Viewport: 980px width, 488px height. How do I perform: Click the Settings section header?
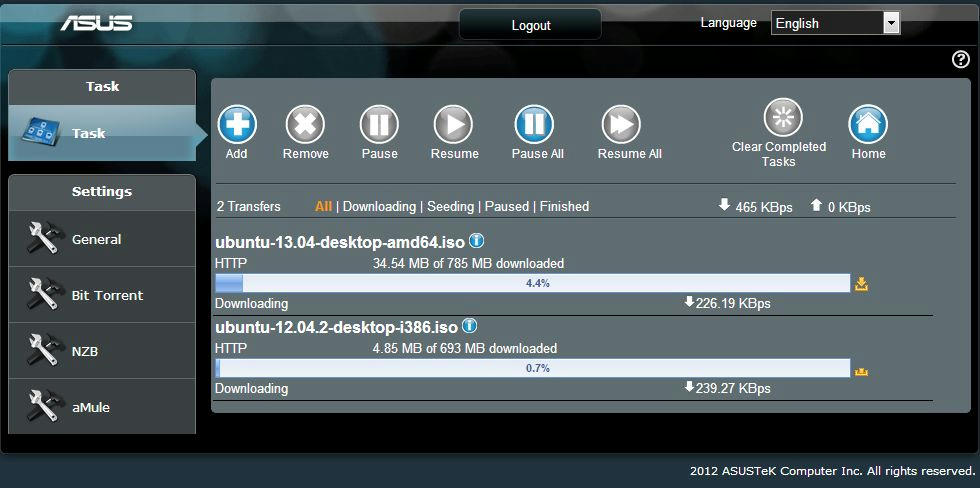point(102,191)
